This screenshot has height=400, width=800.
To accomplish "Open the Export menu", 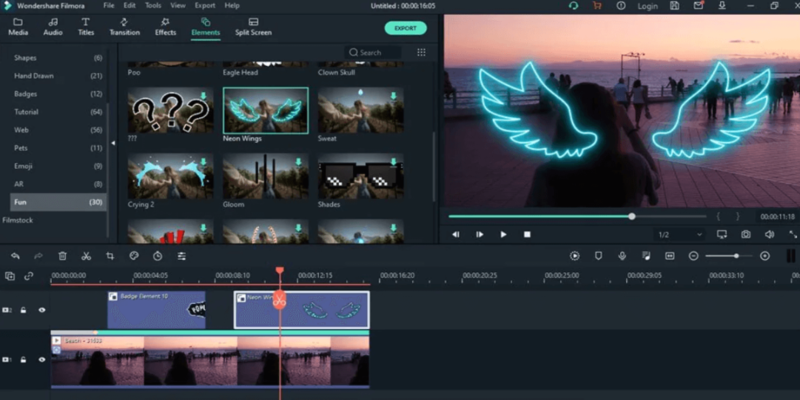I will point(205,6).
